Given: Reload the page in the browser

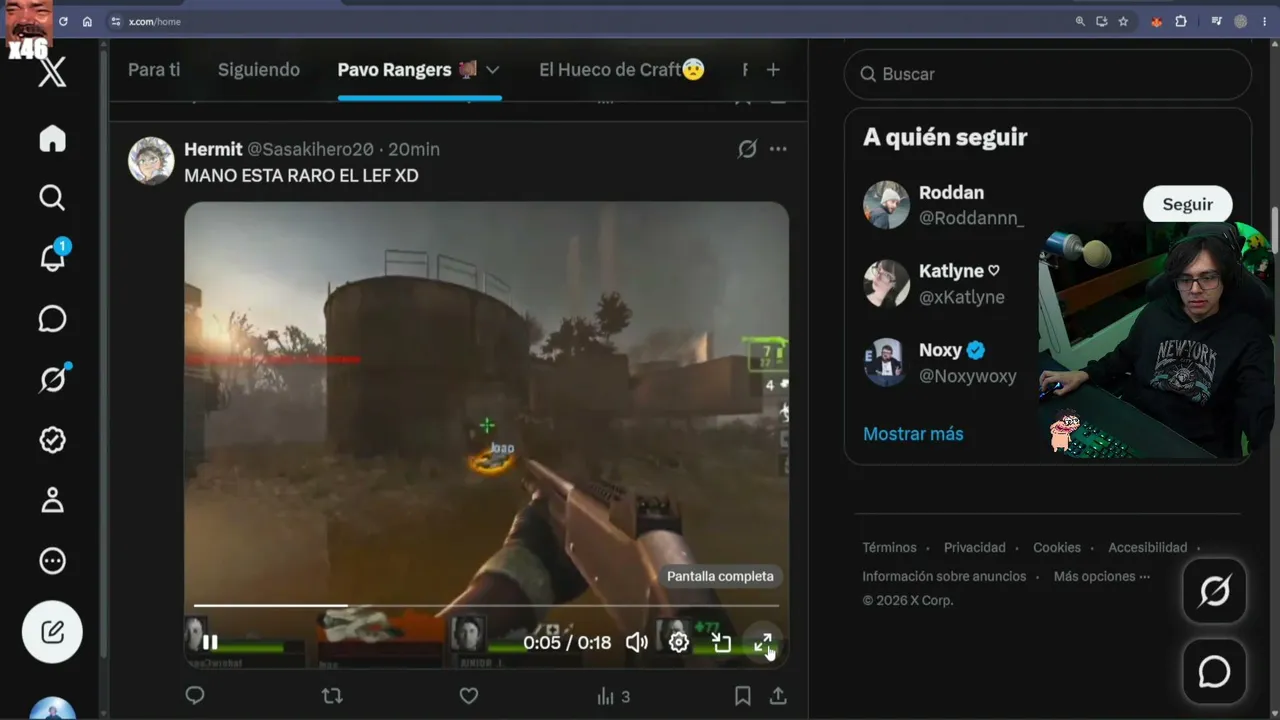Looking at the screenshot, I should [x=64, y=21].
